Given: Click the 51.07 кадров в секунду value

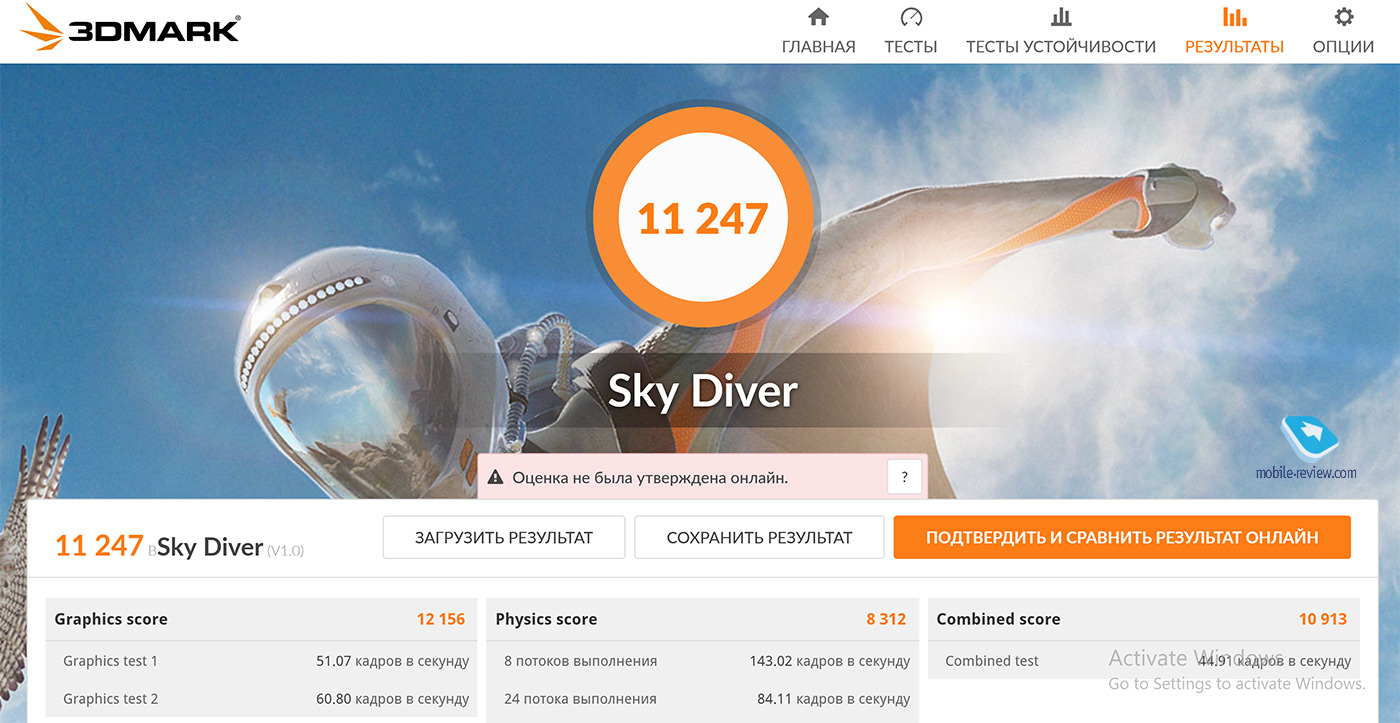Looking at the screenshot, I should 392,661.
